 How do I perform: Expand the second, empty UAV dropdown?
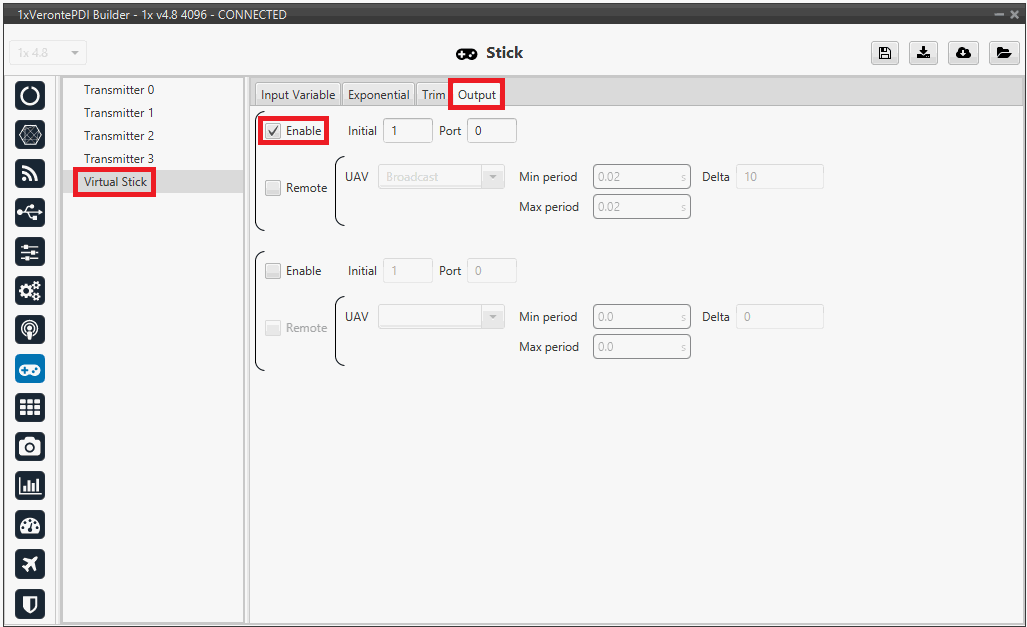441,317
